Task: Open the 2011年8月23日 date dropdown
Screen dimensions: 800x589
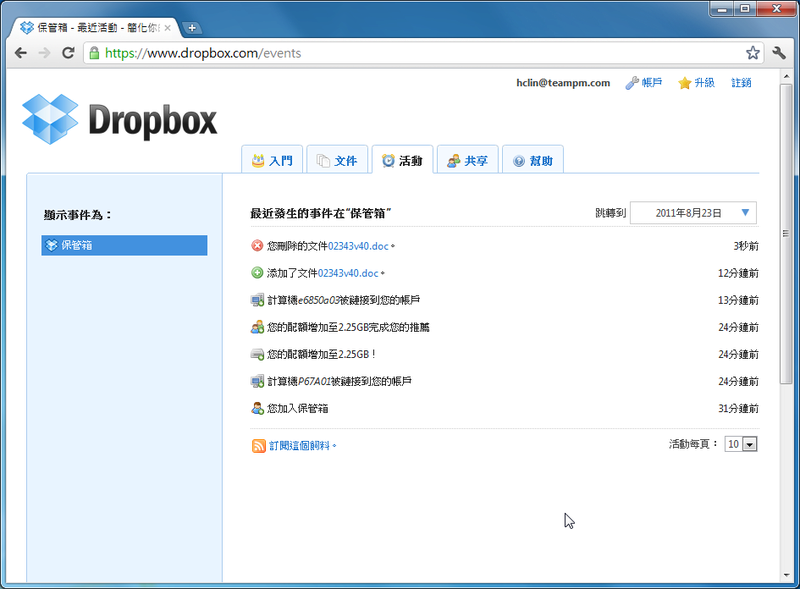Action: pyautogui.click(x=693, y=213)
